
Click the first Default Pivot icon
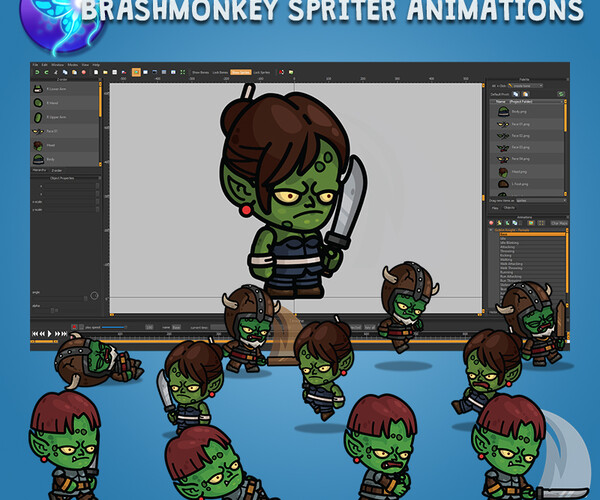click(516, 94)
